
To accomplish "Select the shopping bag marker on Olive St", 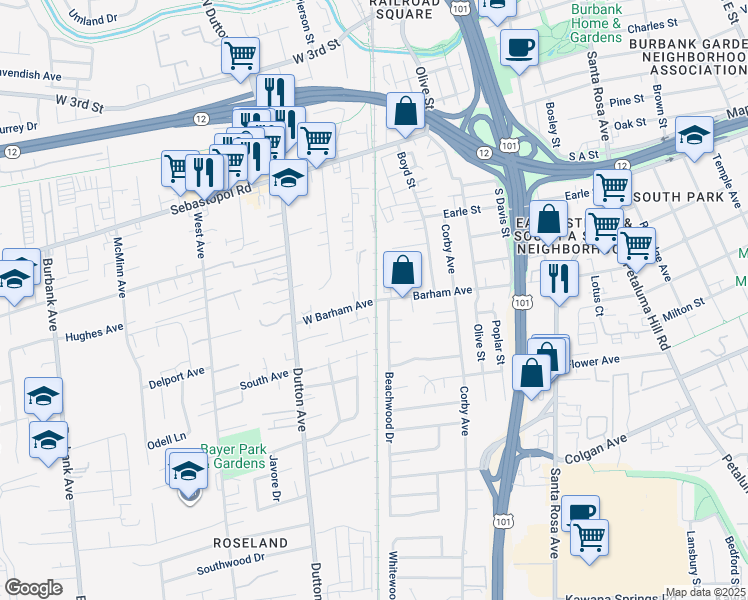I will point(405,111).
